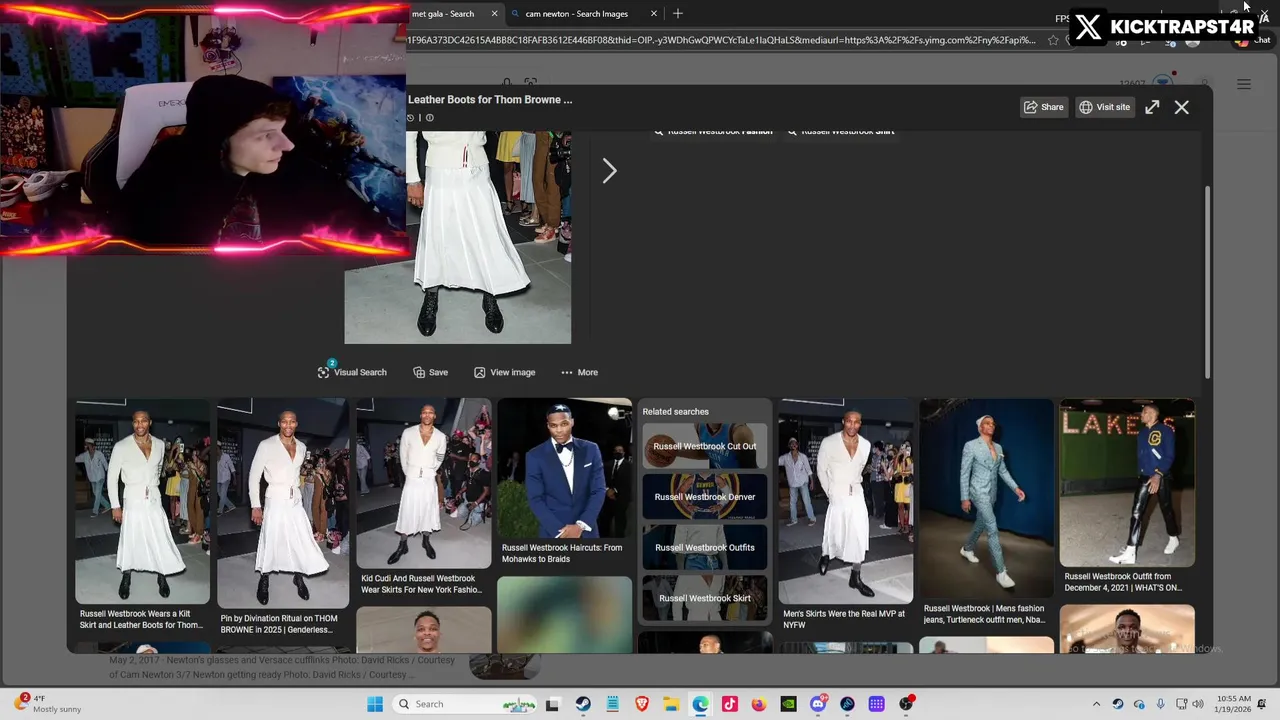This screenshot has height=720, width=1280.
Task: Open TikTok app from the taskbar
Action: click(730, 704)
